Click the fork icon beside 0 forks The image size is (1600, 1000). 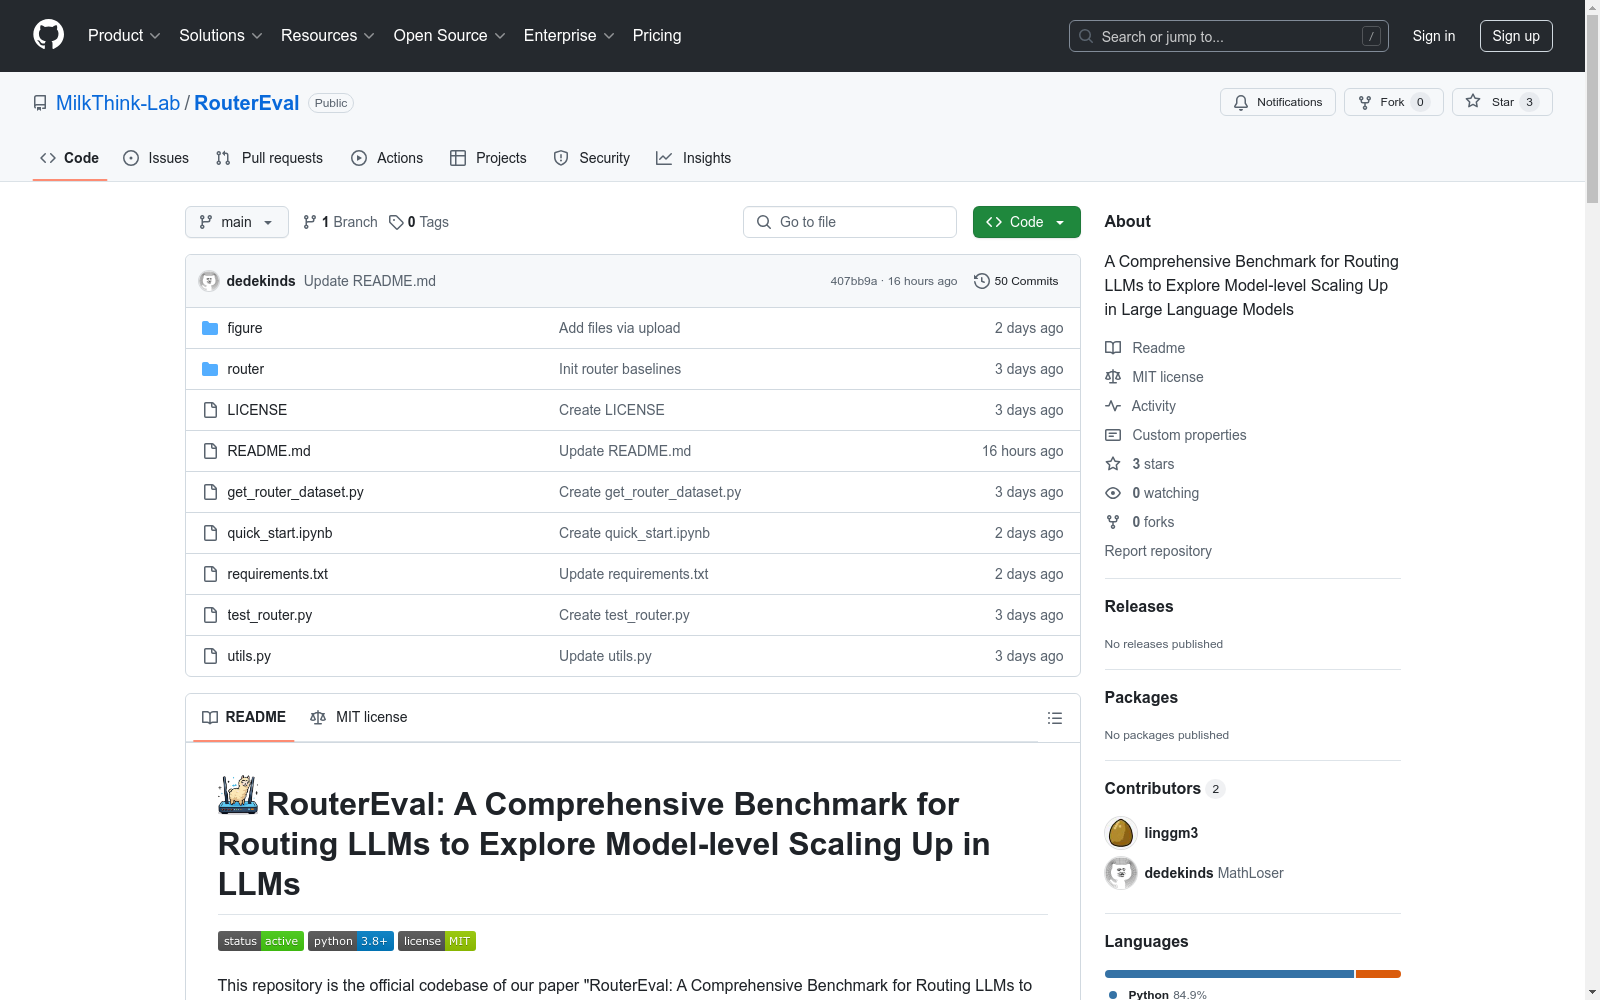[x=1113, y=522]
